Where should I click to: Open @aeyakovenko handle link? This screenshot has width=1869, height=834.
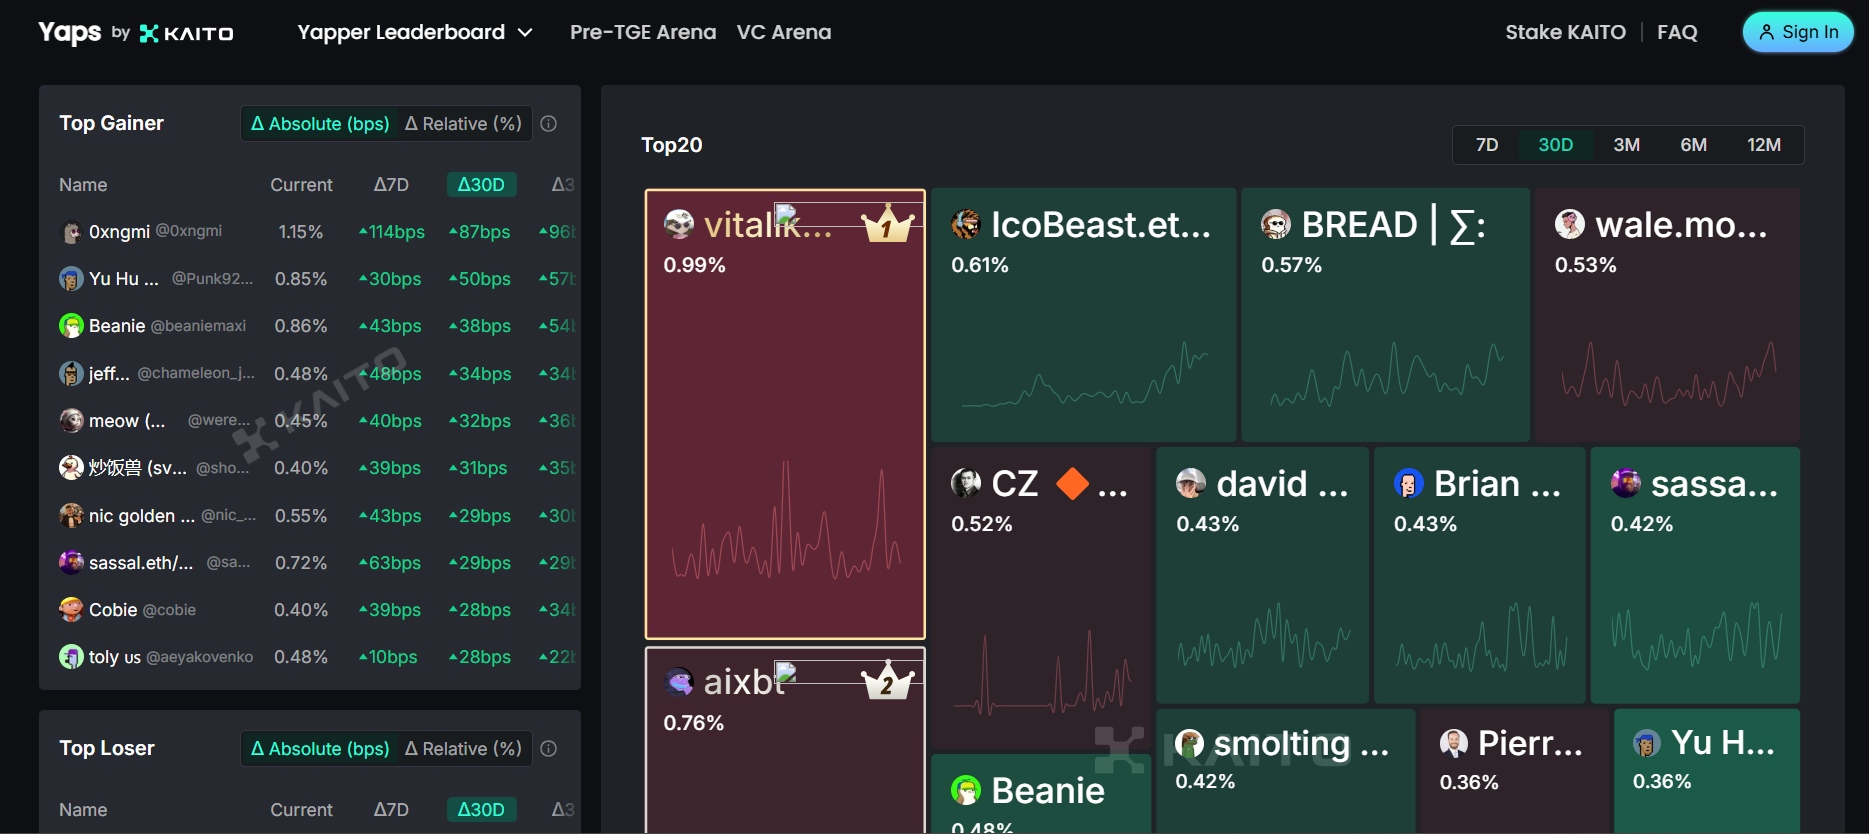click(x=199, y=657)
